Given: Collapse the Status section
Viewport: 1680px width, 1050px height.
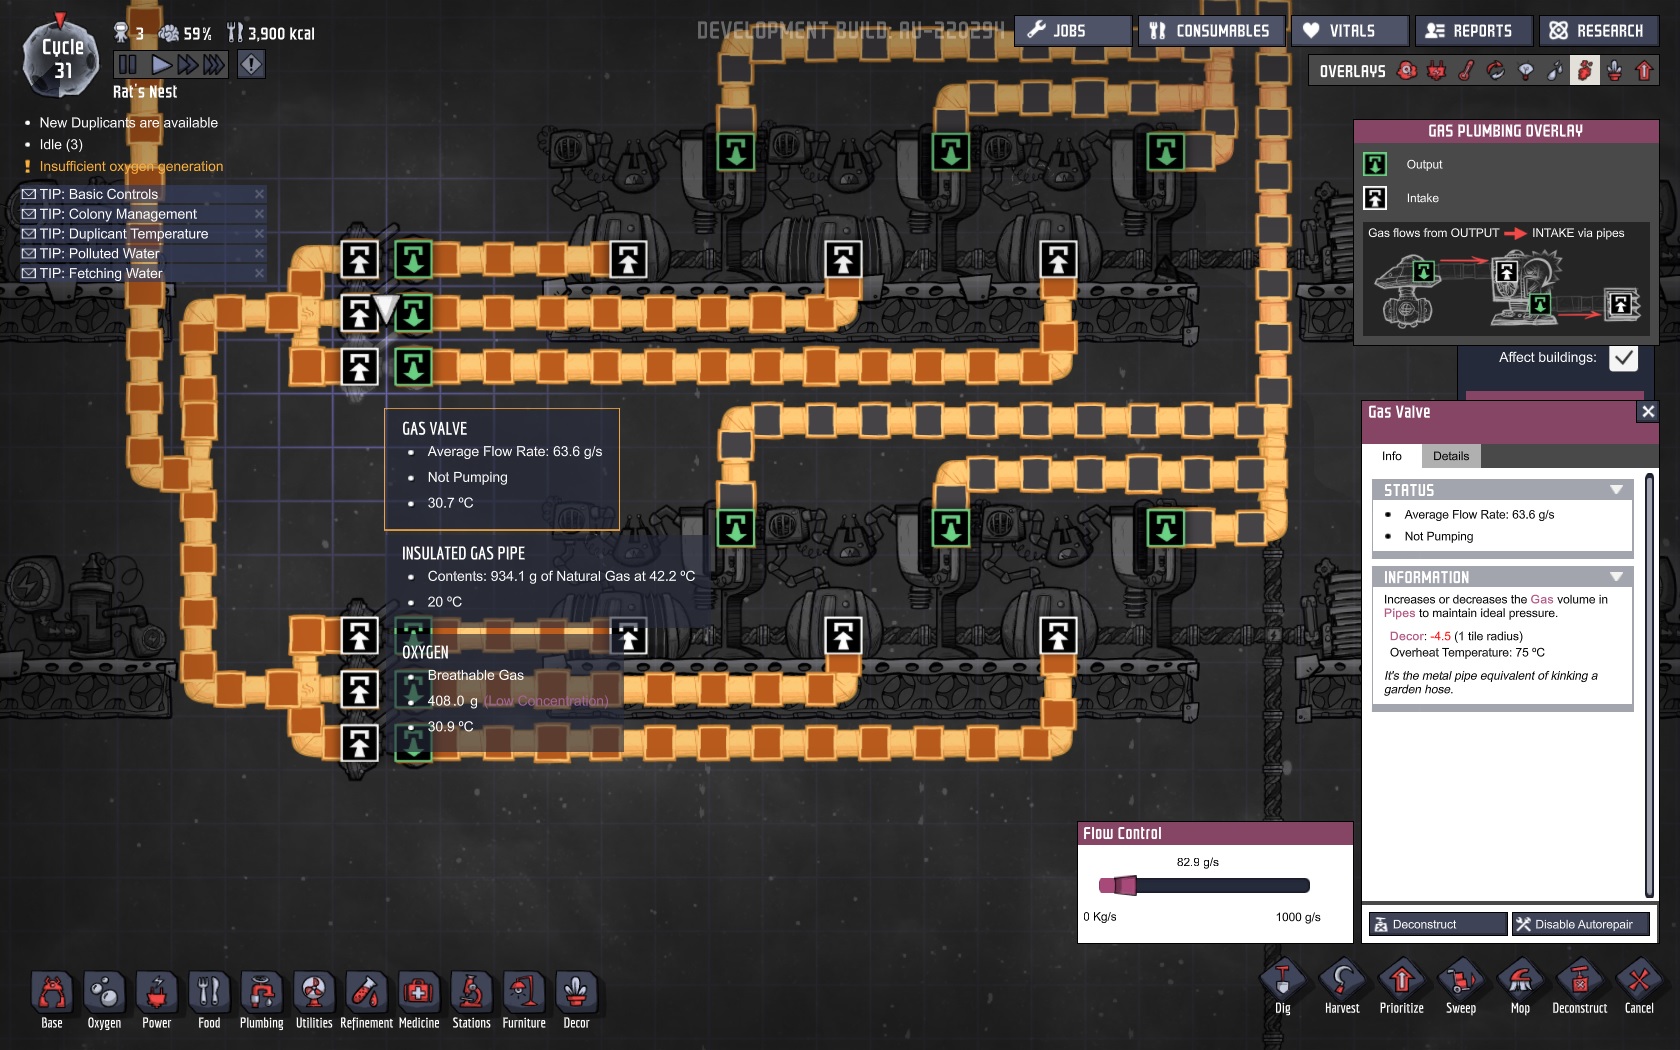Looking at the screenshot, I should pyautogui.click(x=1616, y=490).
